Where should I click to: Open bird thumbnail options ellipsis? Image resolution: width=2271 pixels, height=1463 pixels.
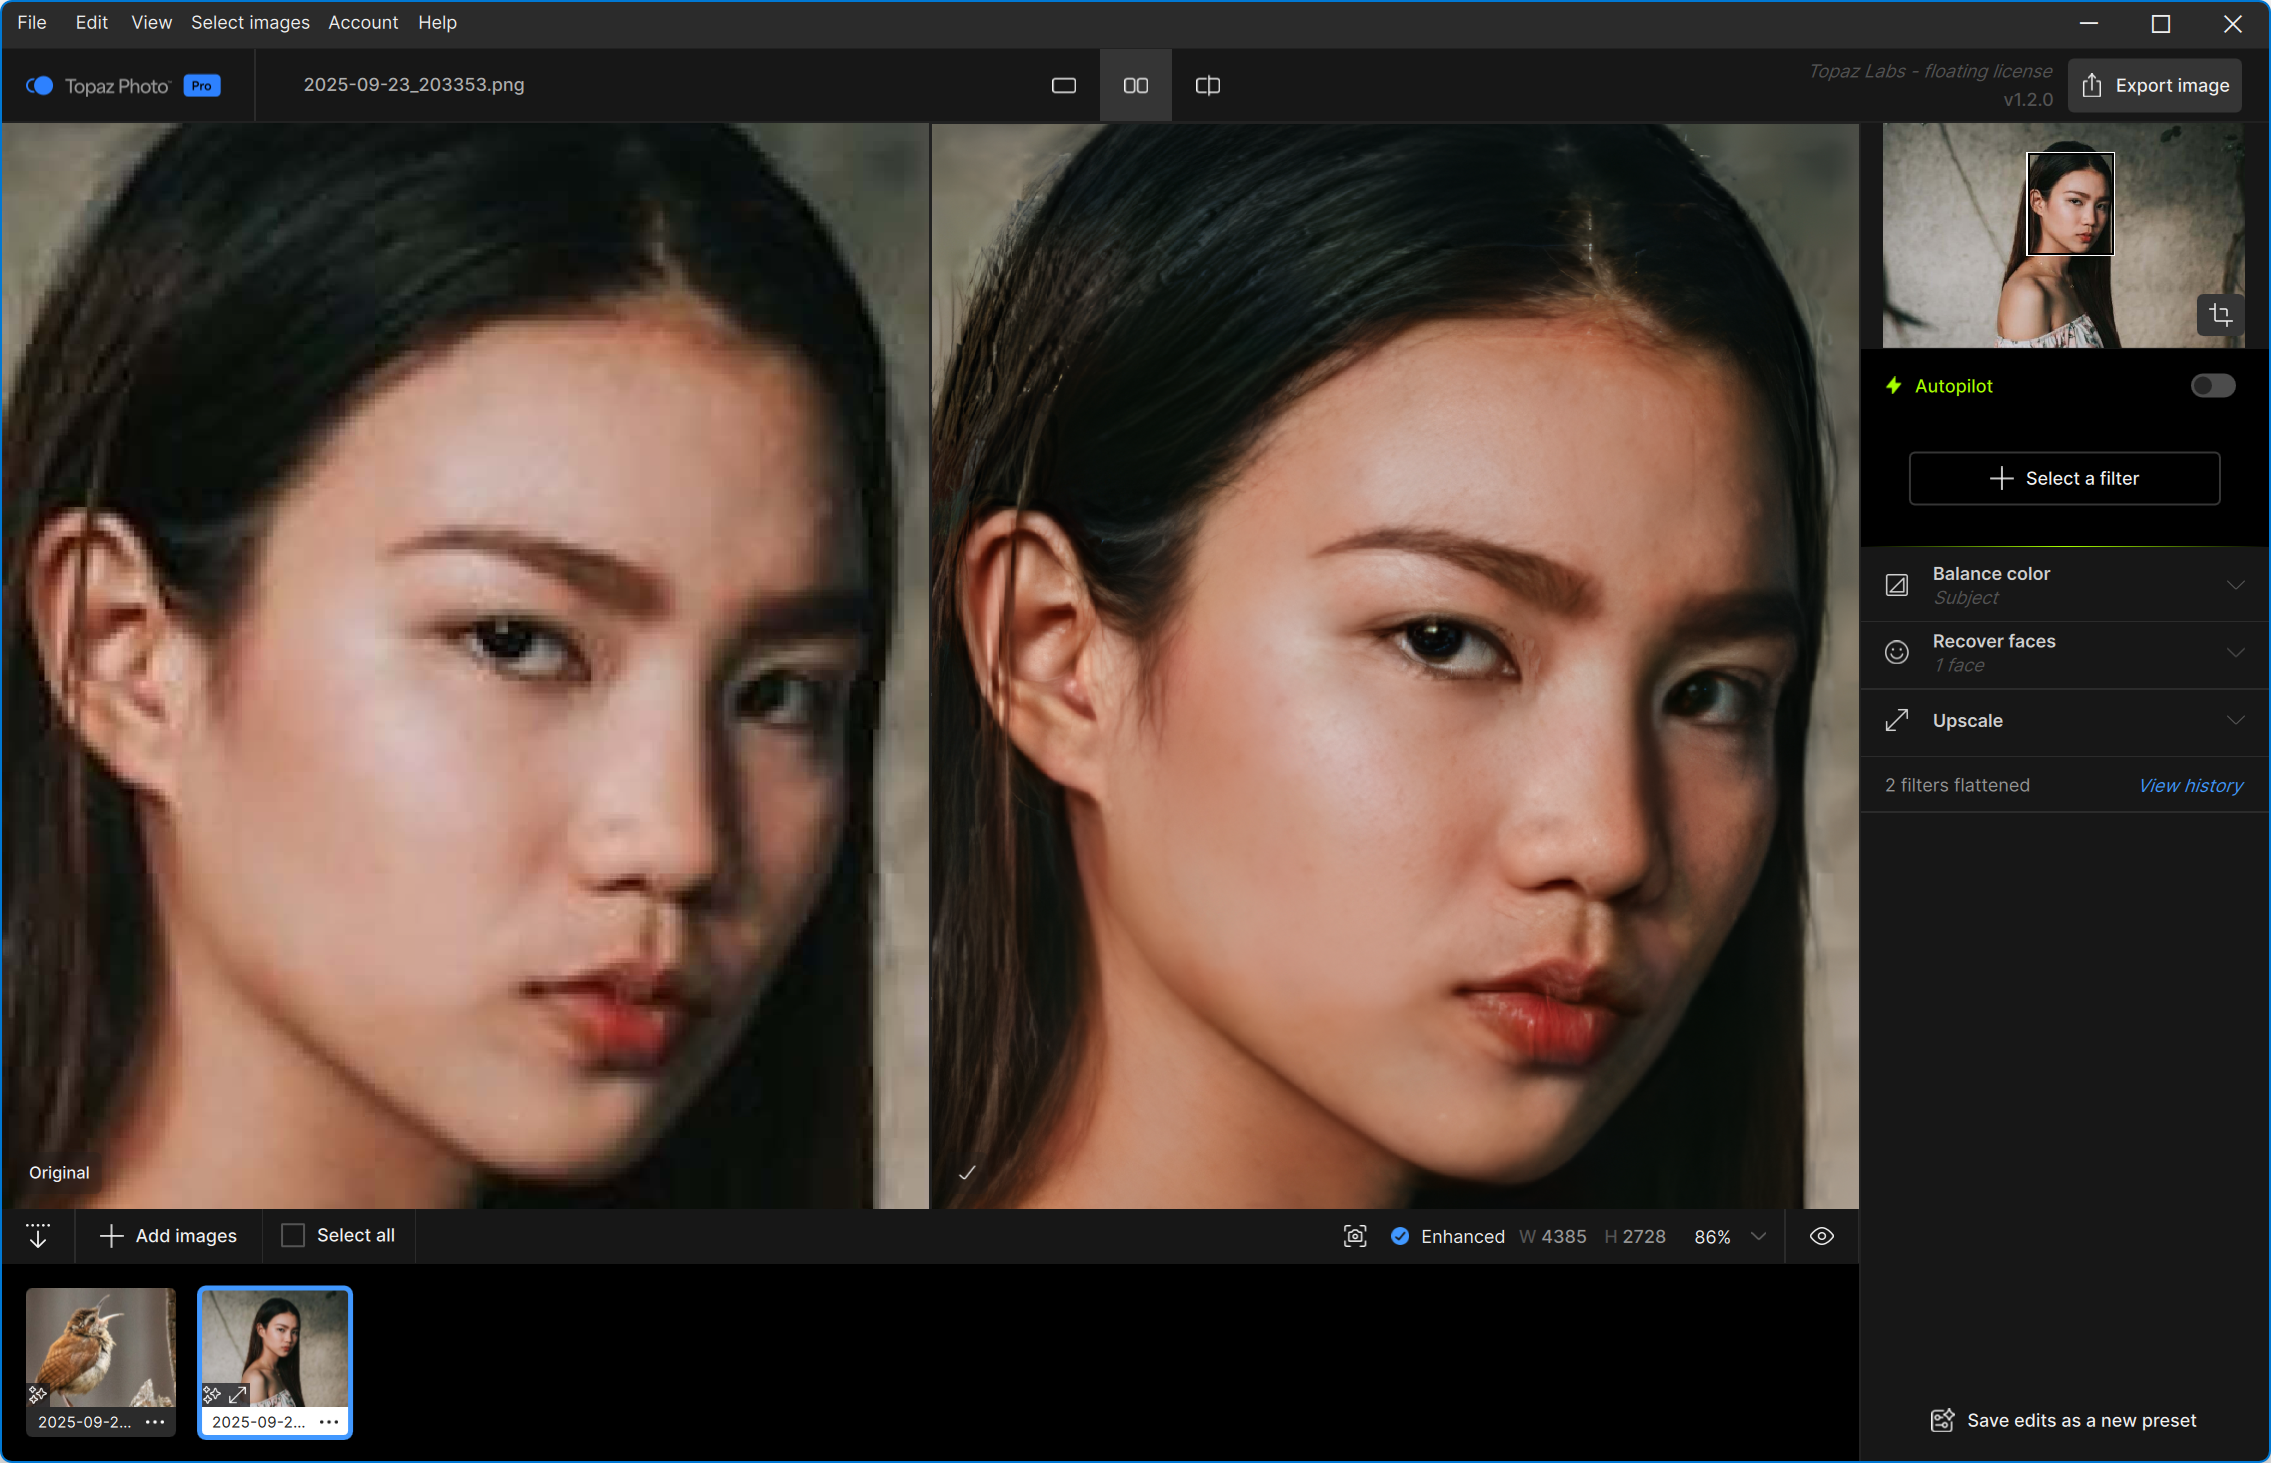[x=155, y=1421]
